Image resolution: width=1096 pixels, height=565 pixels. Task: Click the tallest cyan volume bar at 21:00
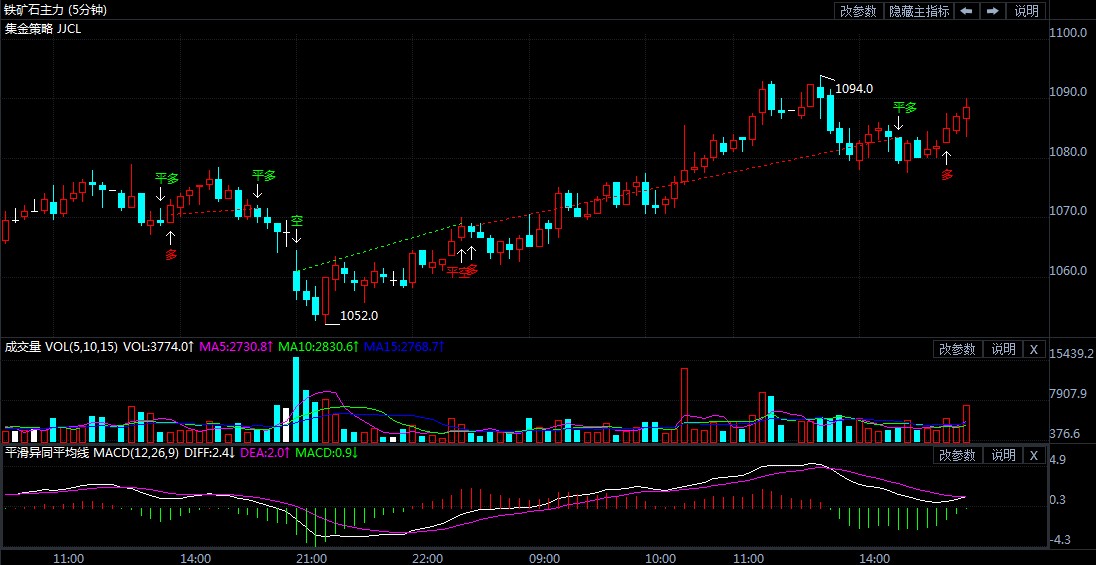[x=296, y=400]
